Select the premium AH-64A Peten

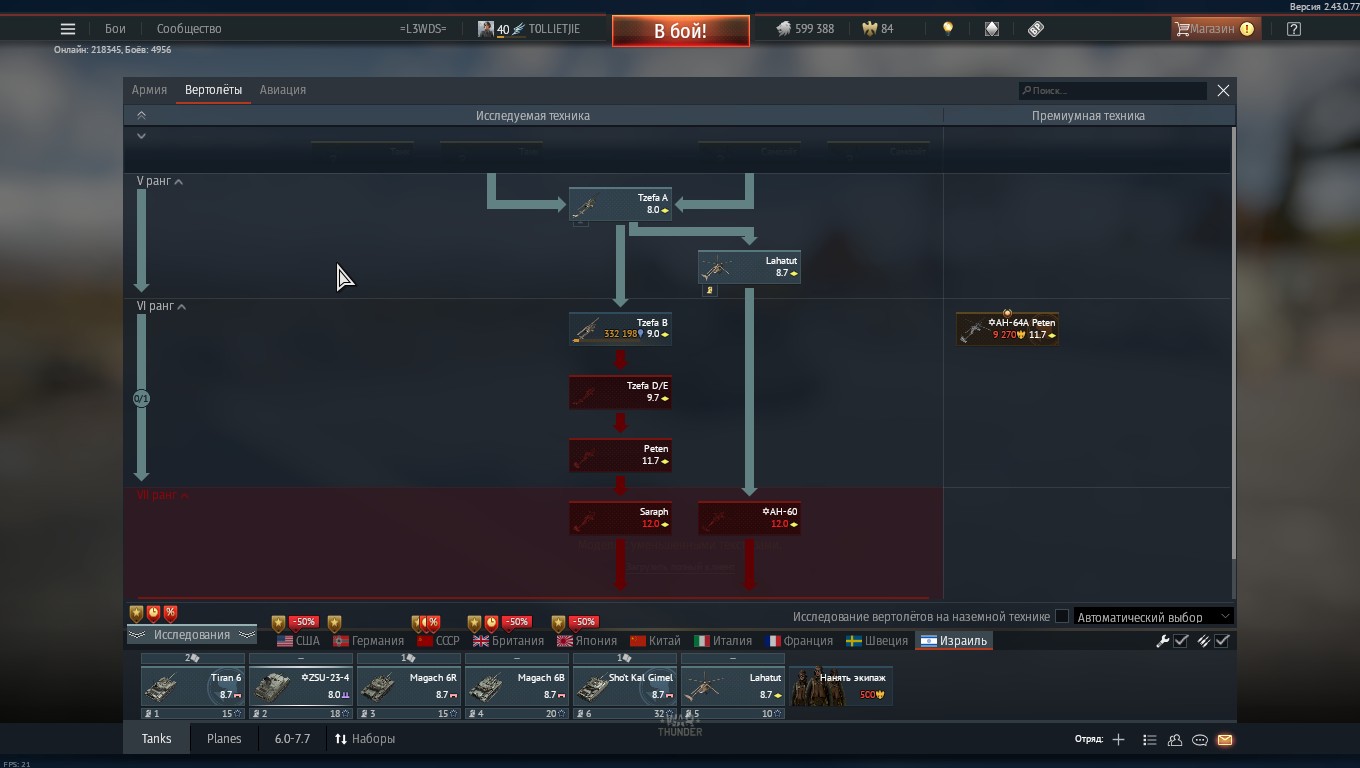point(1007,329)
